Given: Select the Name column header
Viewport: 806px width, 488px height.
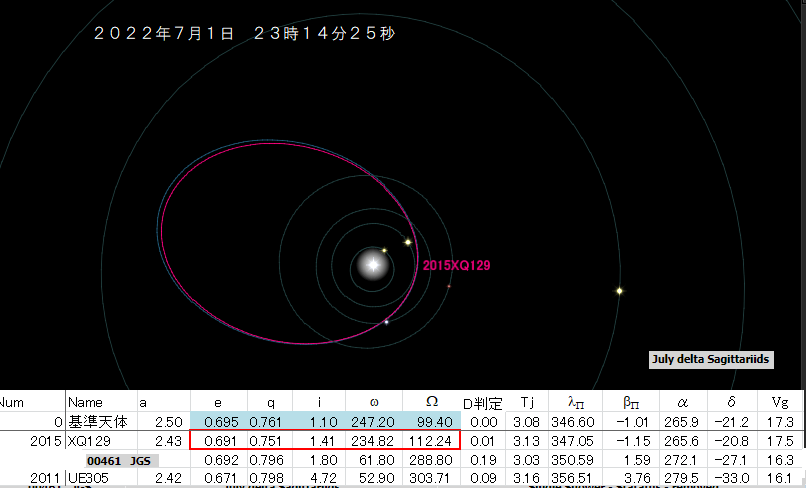Looking at the screenshot, I should point(85,402).
